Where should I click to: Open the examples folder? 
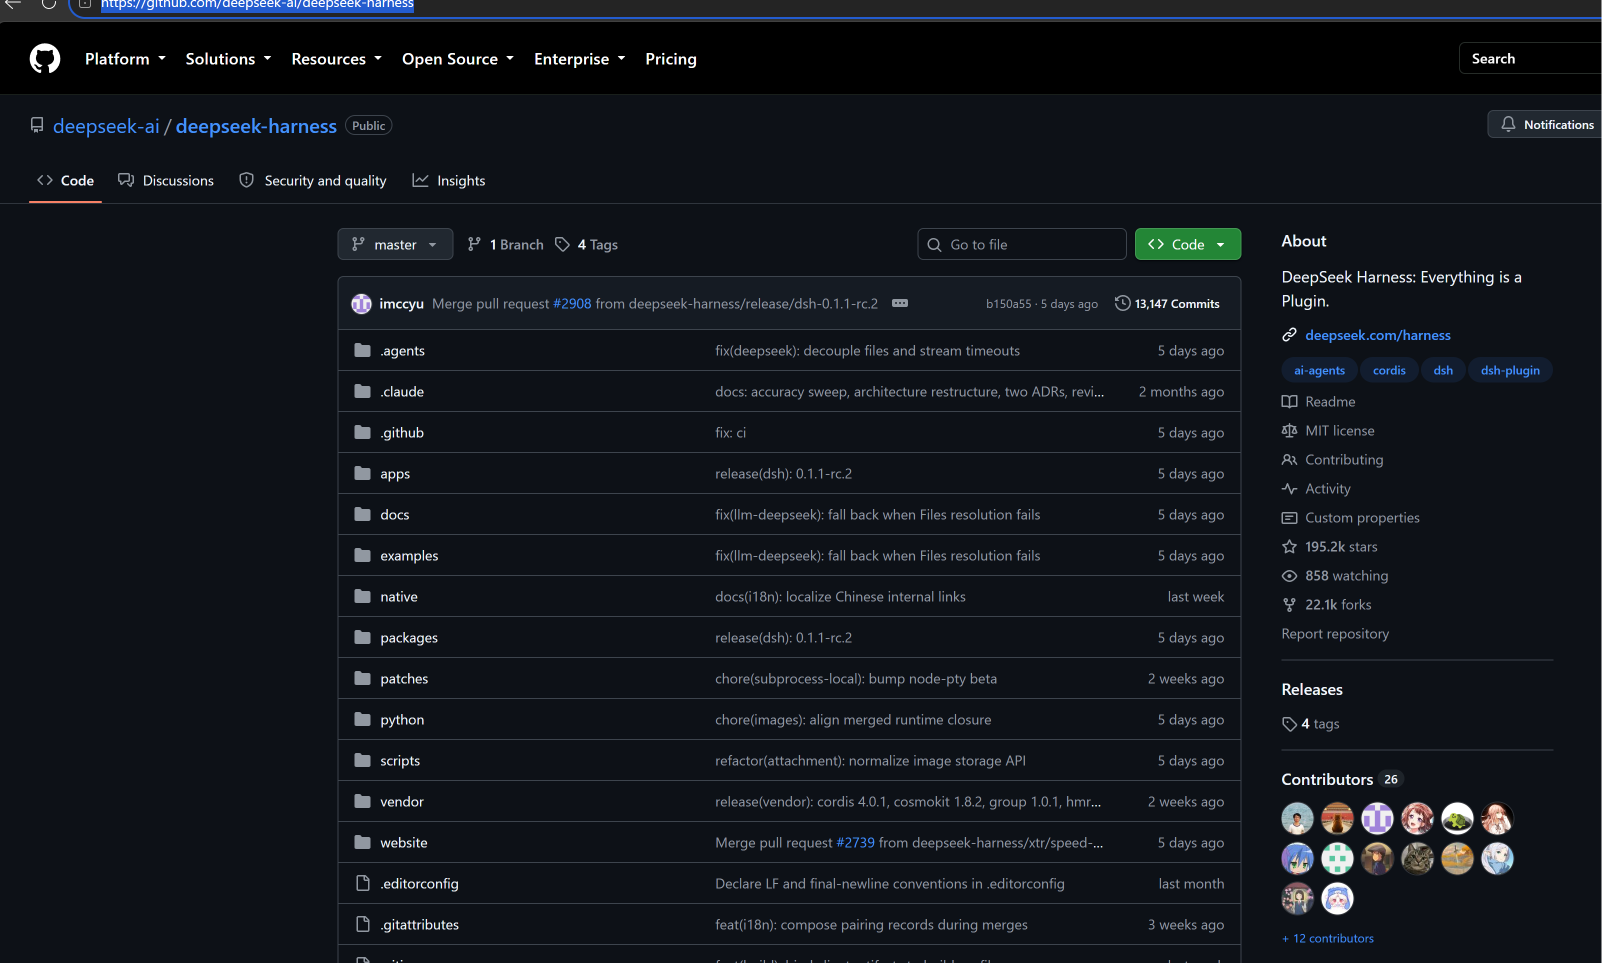click(409, 556)
